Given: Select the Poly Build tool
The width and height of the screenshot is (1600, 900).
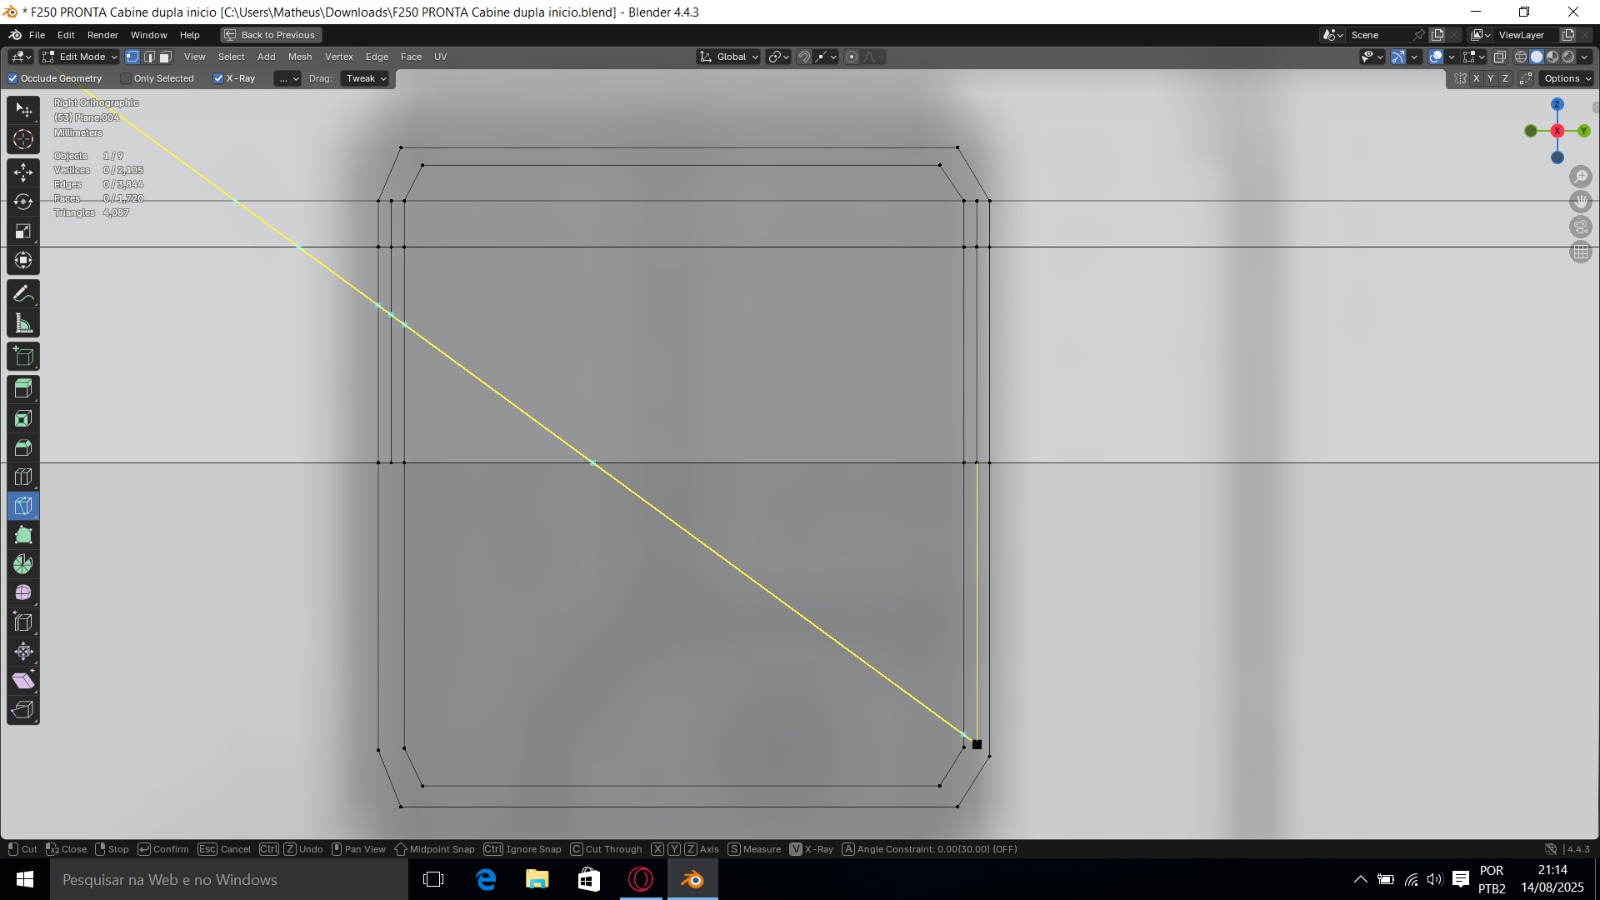Looking at the screenshot, I should (24, 535).
